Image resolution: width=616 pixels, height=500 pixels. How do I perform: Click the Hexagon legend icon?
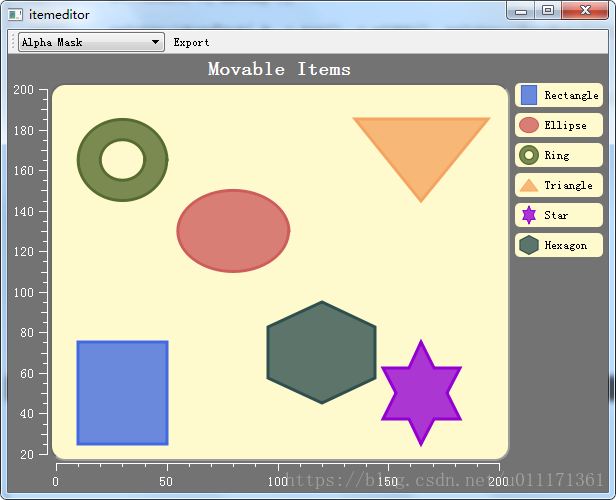(529, 245)
